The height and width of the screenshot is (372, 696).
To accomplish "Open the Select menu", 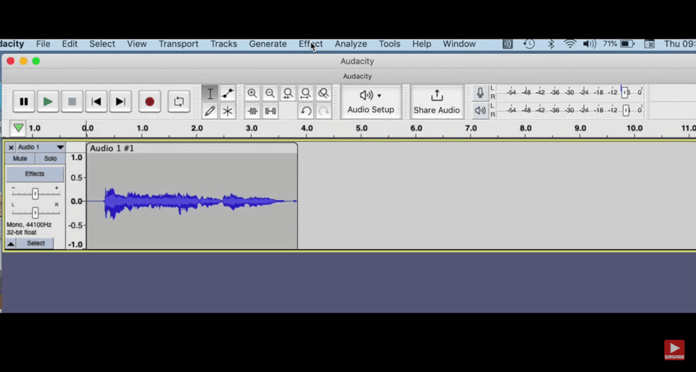I will click(x=102, y=44).
